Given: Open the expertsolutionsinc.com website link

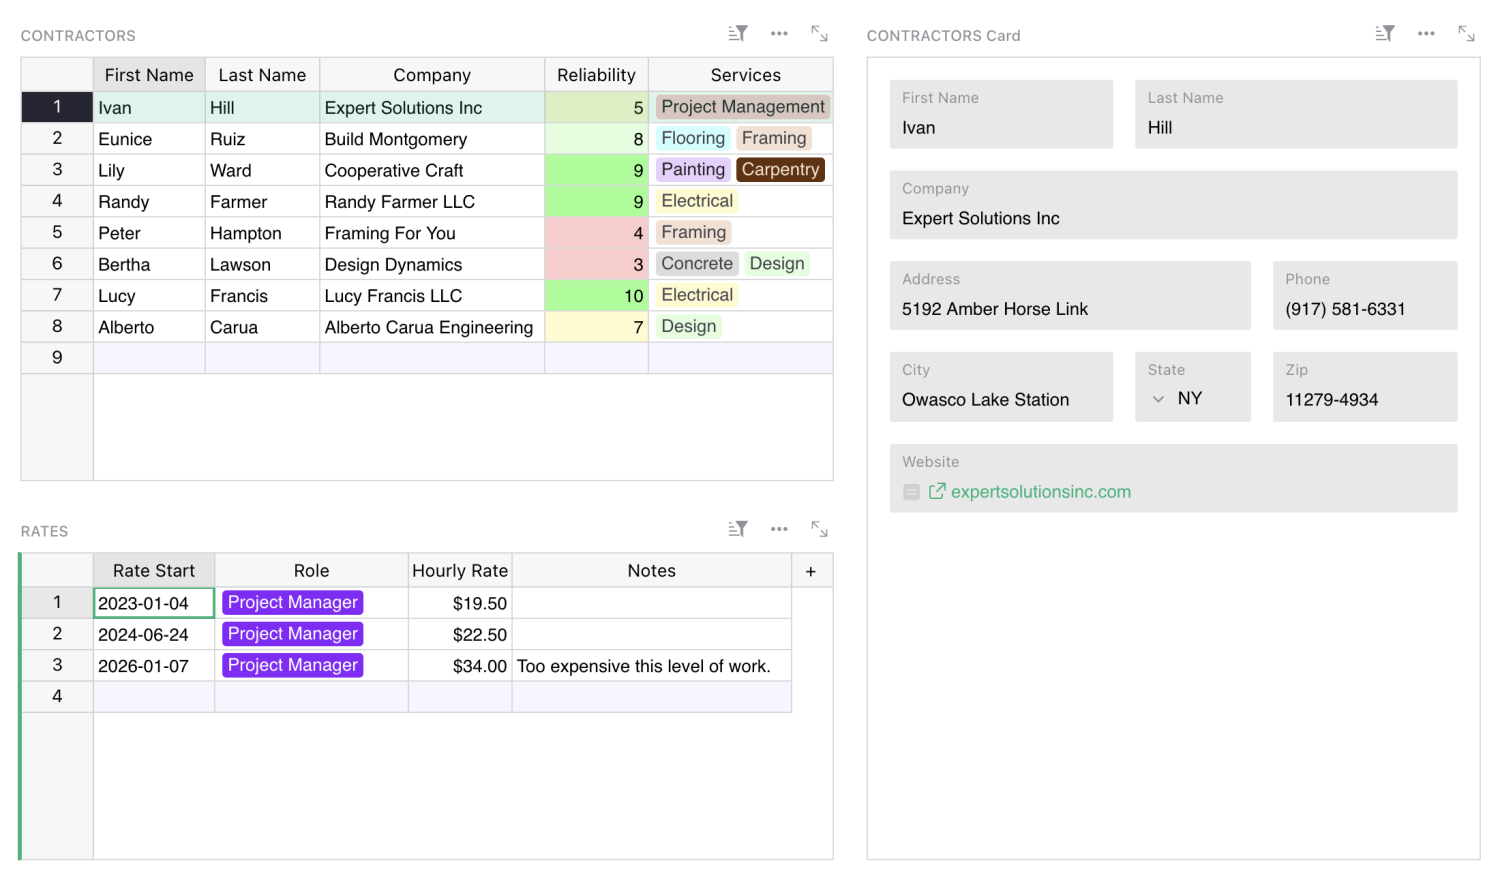Looking at the screenshot, I should point(1040,492).
